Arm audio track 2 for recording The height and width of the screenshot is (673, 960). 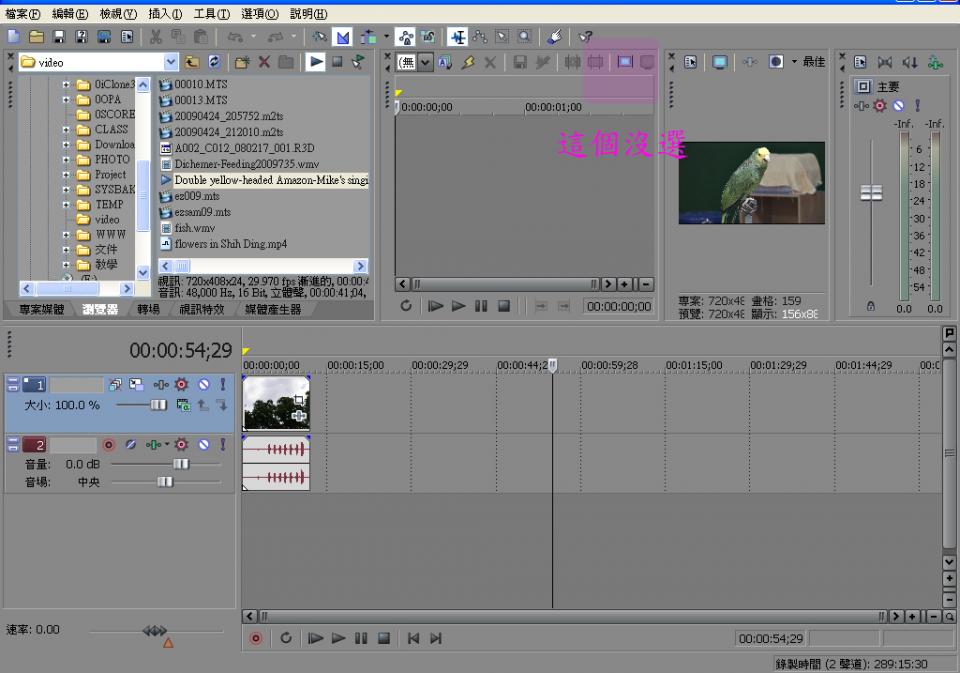pos(109,444)
